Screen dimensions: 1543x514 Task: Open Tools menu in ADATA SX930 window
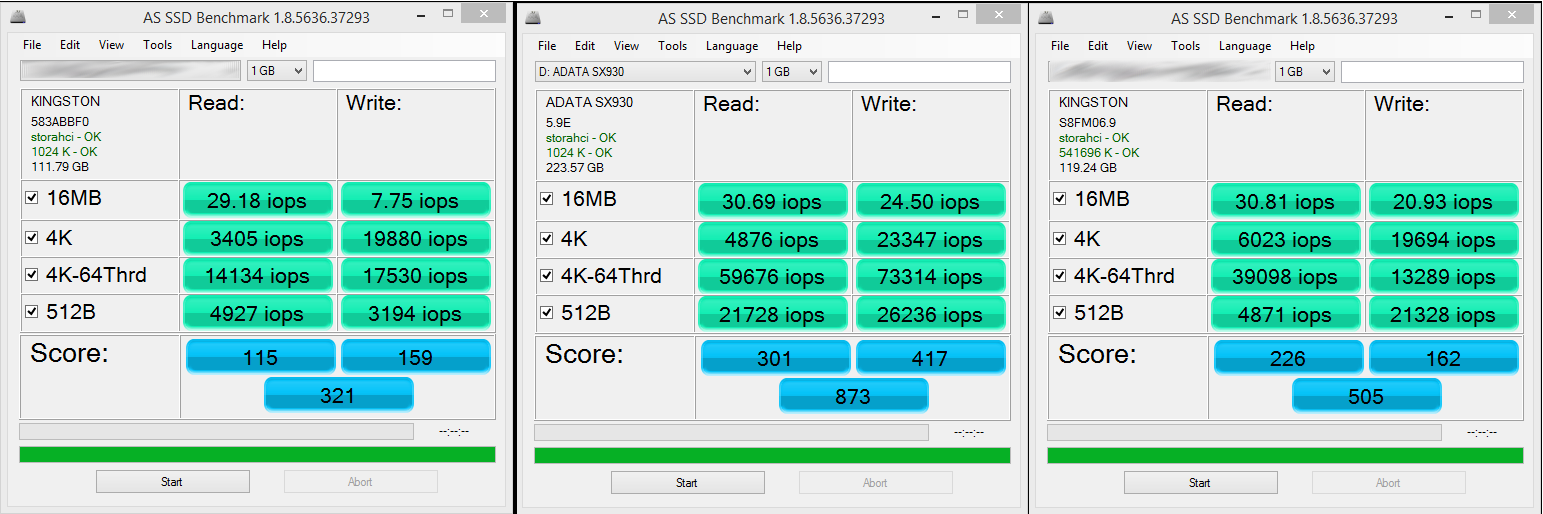(x=672, y=45)
